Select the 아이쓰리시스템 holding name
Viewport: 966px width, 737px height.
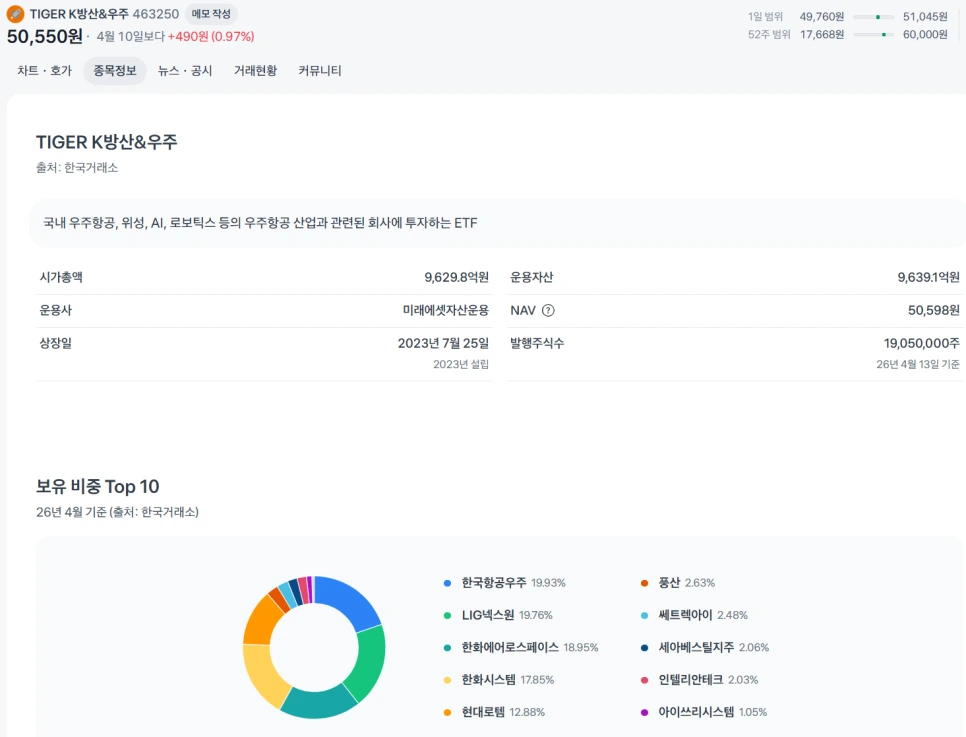pos(696,712)
